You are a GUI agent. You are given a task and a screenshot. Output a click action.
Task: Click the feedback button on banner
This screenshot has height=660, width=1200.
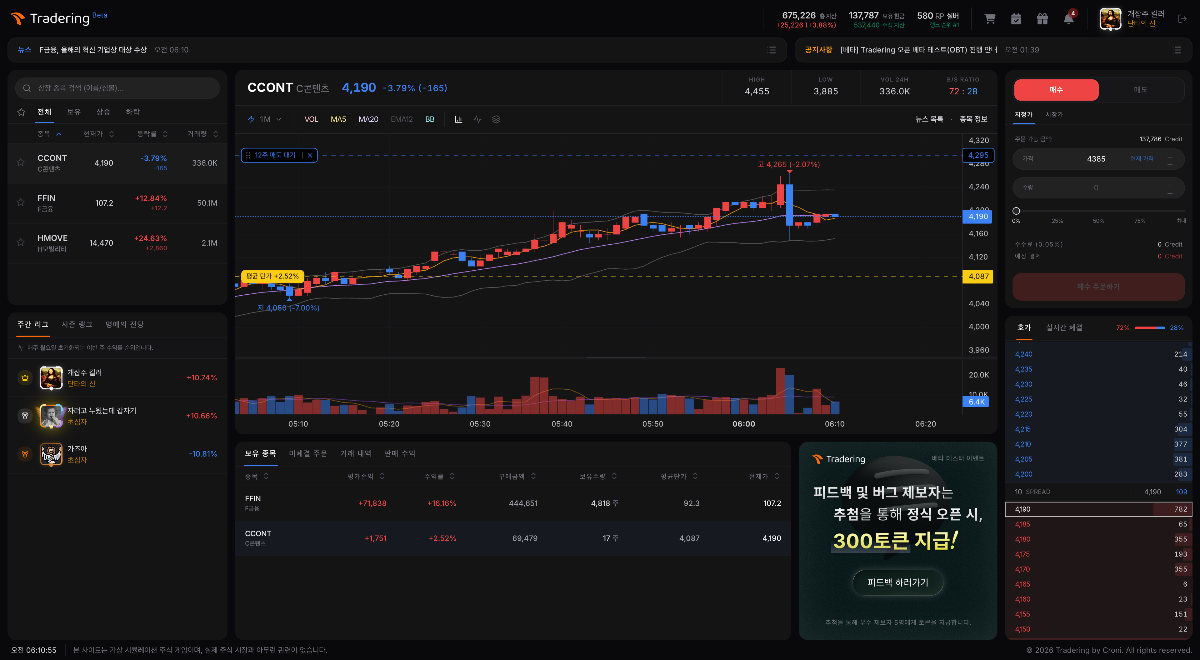[x=898, y=582]
